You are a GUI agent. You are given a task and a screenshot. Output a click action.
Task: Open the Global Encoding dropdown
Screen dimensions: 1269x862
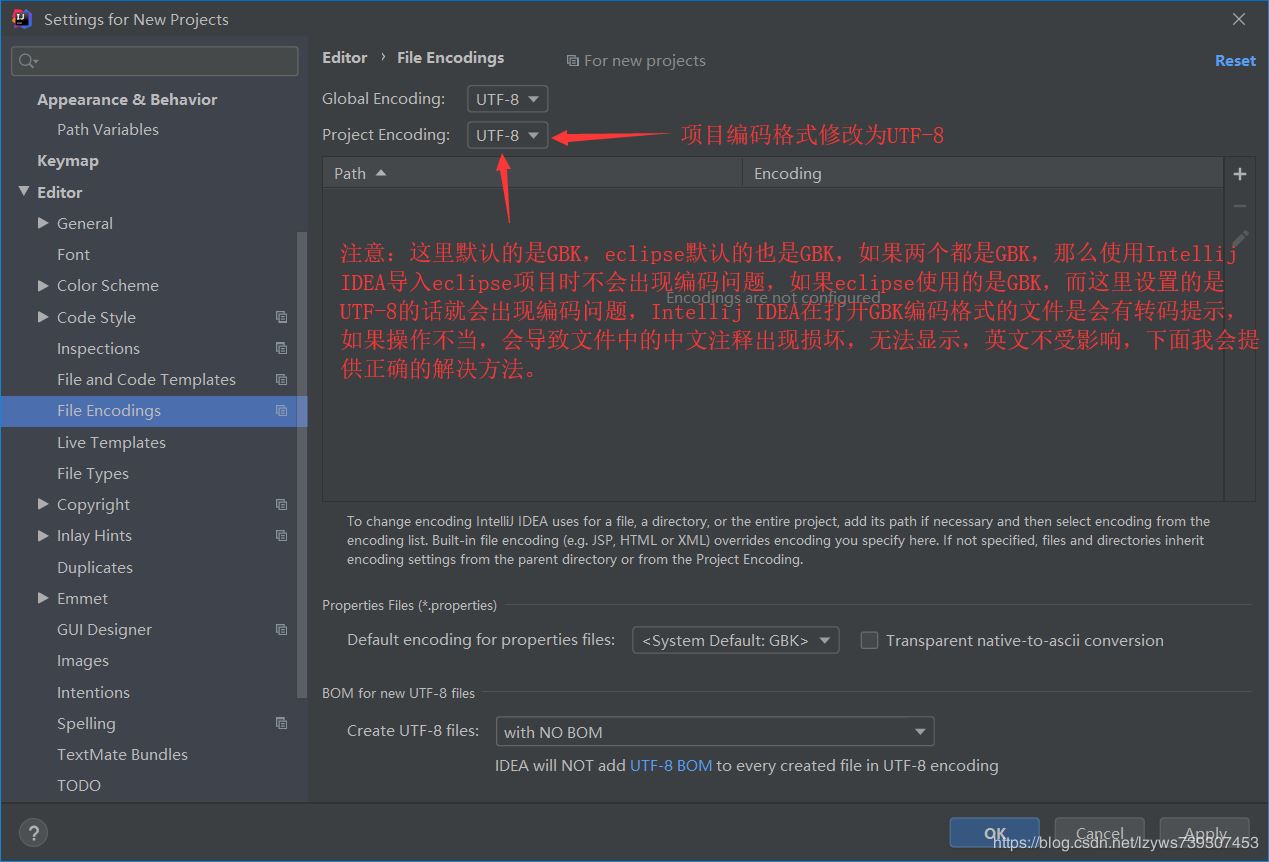pos(507,99)
